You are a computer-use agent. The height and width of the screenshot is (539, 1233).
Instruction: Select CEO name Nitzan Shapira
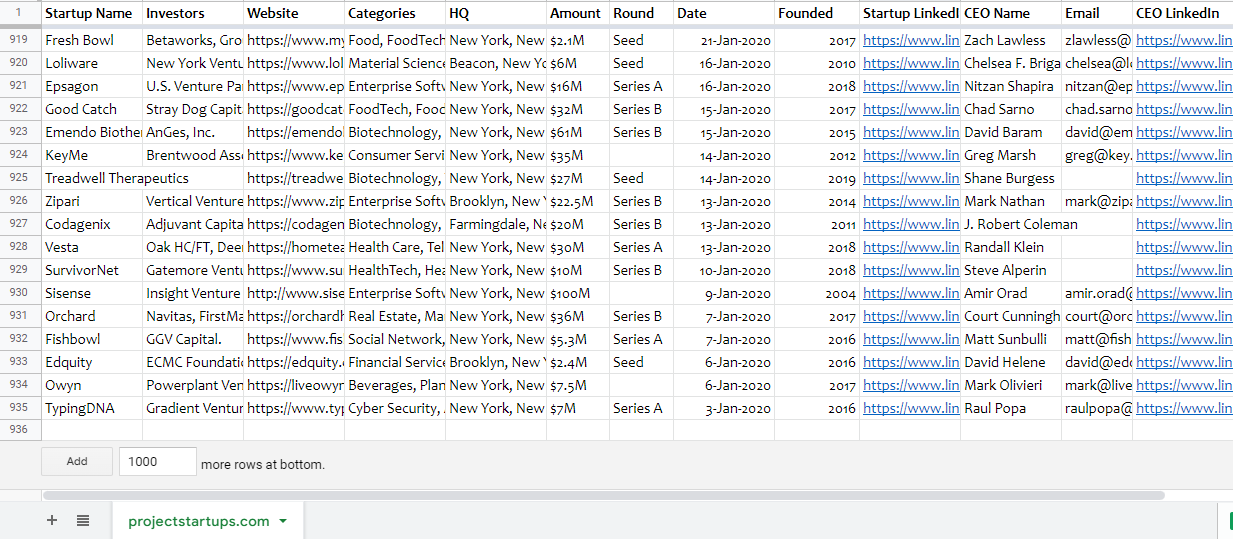pos(1011,86)
